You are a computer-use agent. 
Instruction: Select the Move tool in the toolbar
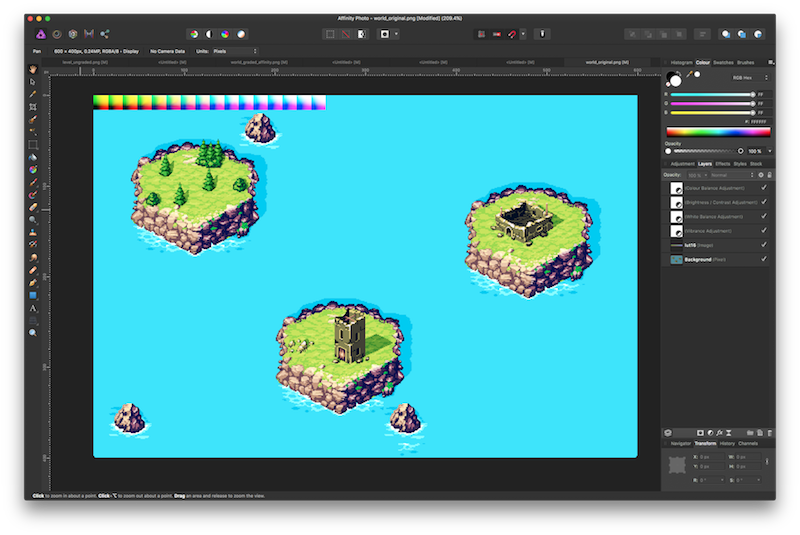[x=33, y=81]
